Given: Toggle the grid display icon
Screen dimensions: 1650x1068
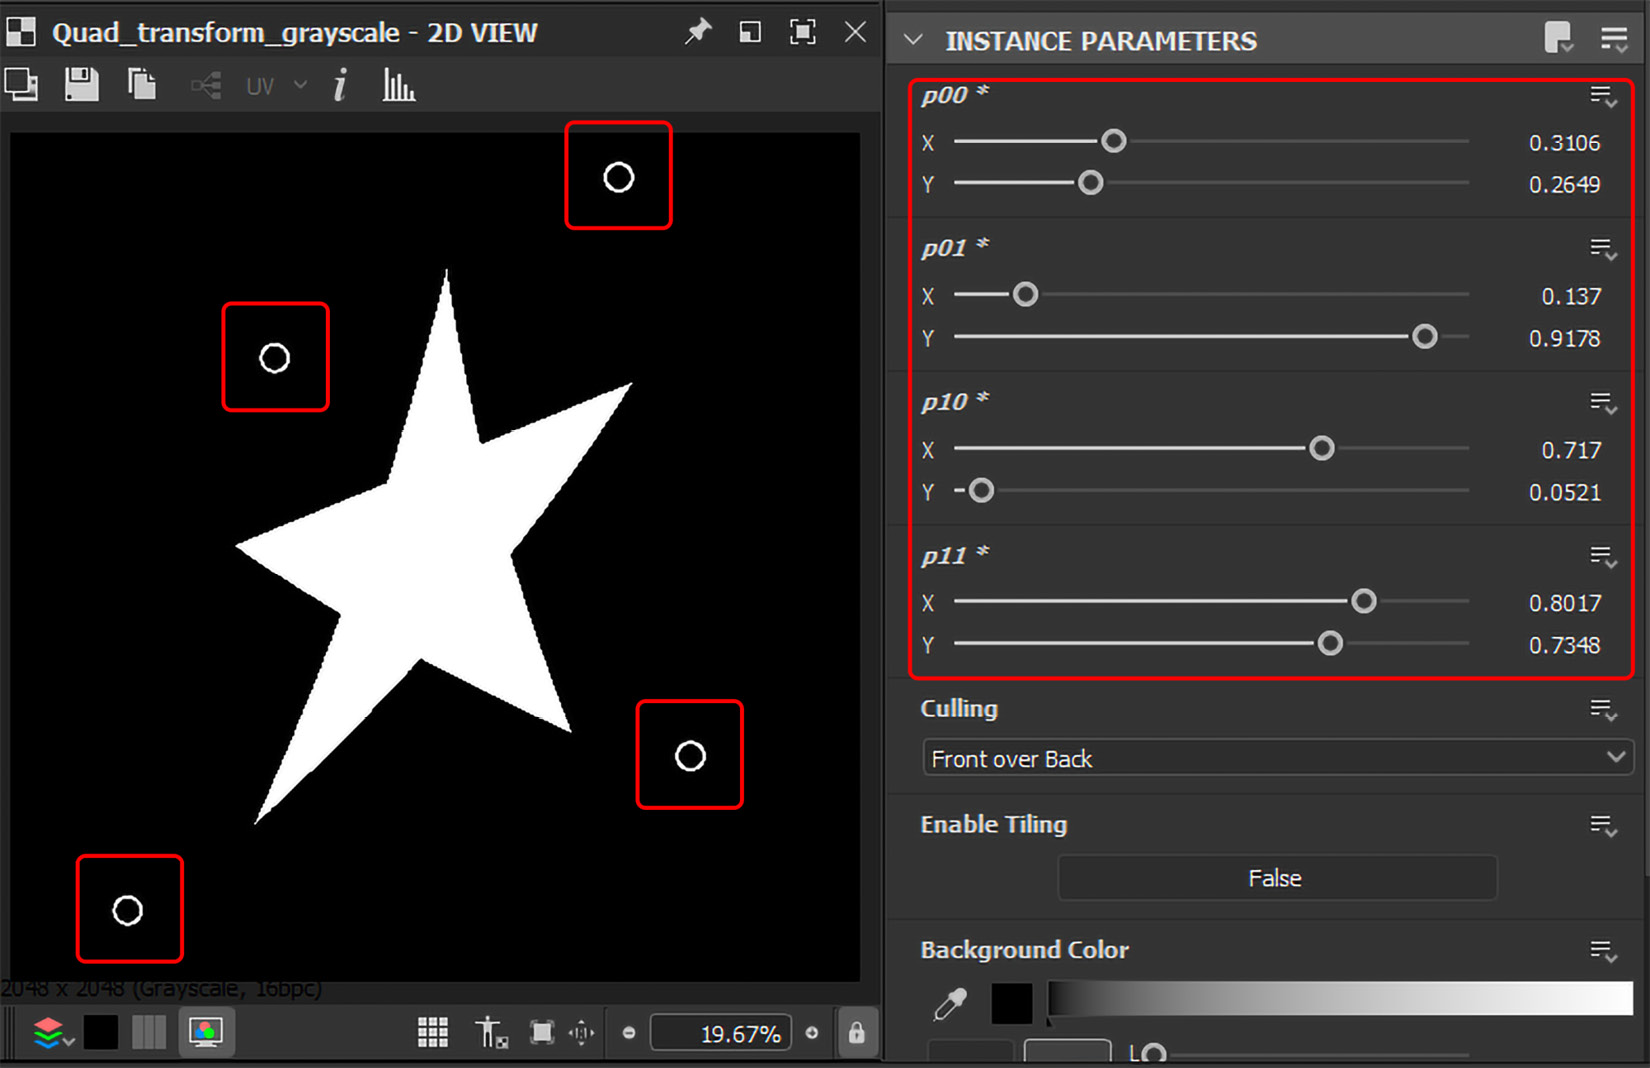Looking at the screenshot, I should point(432,1032).
